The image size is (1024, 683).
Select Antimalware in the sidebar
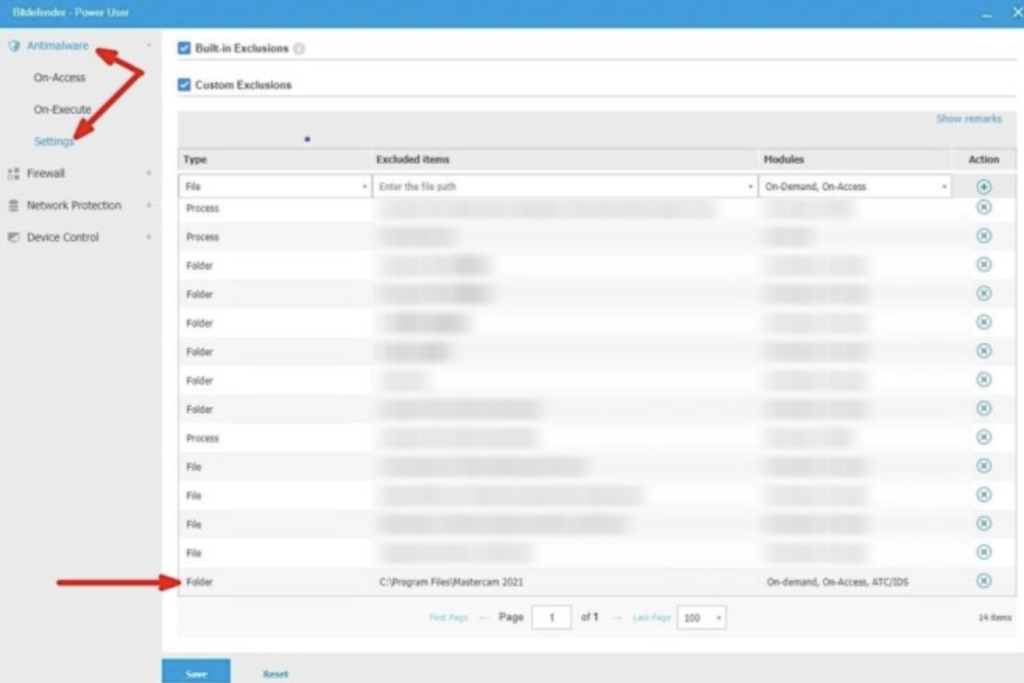point(57,46)
